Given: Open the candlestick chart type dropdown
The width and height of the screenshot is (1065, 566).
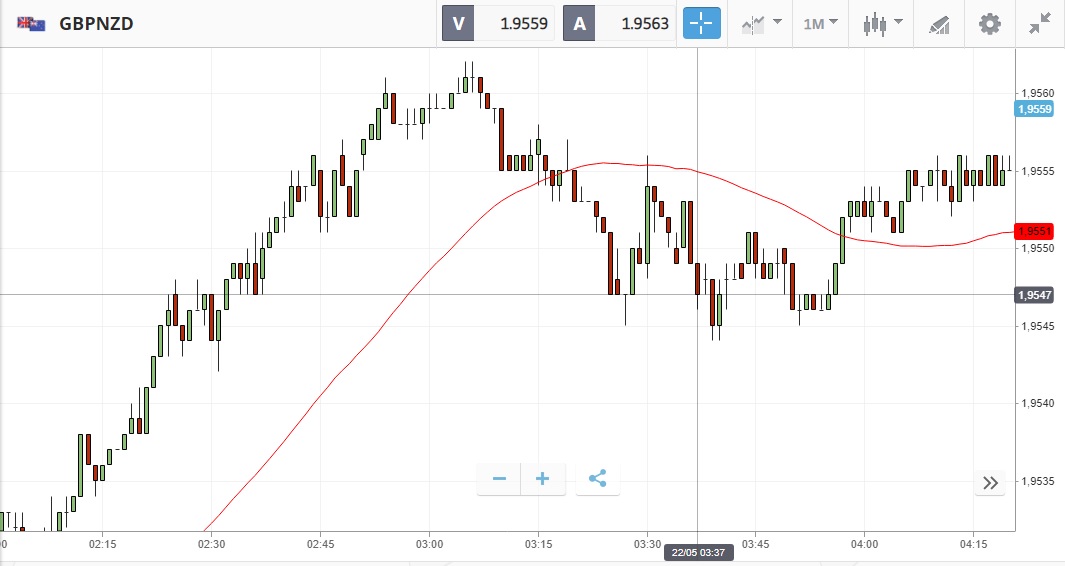Looking at the screenshot, I should (884, 23).
